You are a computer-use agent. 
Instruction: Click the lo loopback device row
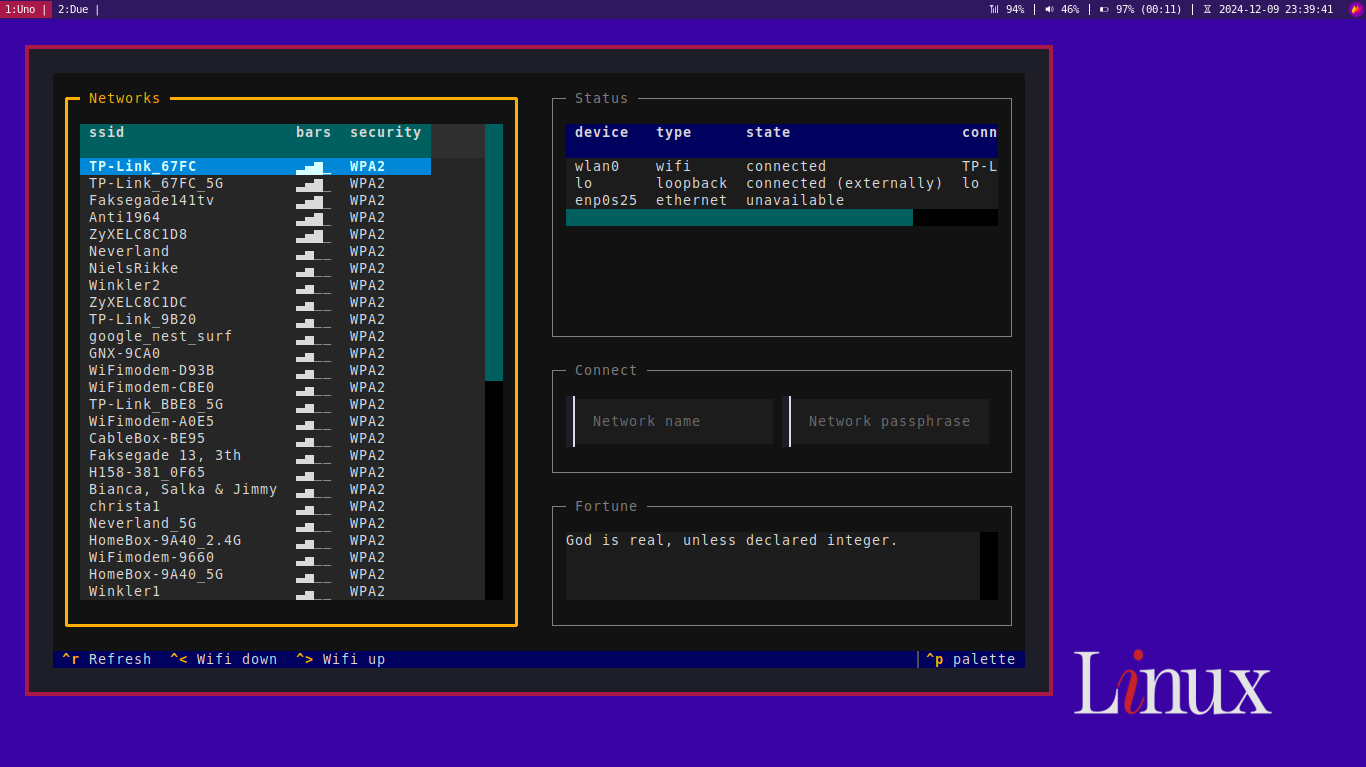[782, 183]
